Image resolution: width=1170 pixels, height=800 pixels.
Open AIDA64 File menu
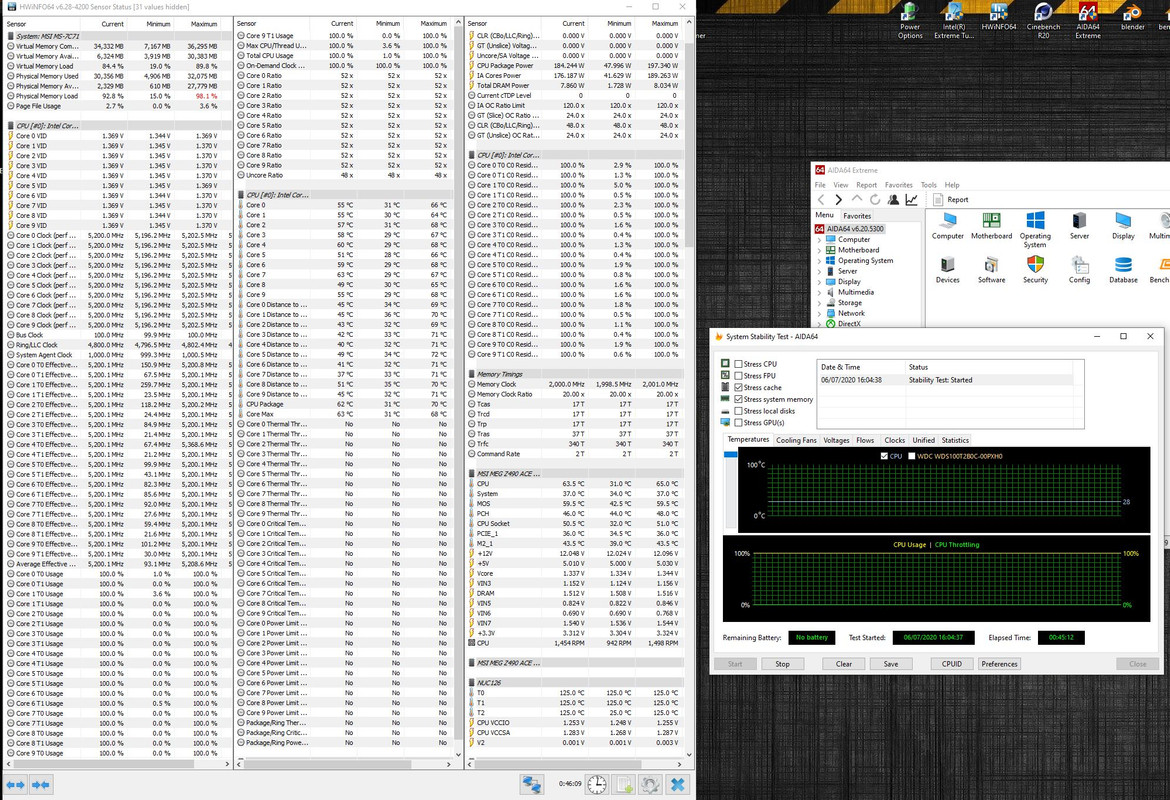click(820, 185)
